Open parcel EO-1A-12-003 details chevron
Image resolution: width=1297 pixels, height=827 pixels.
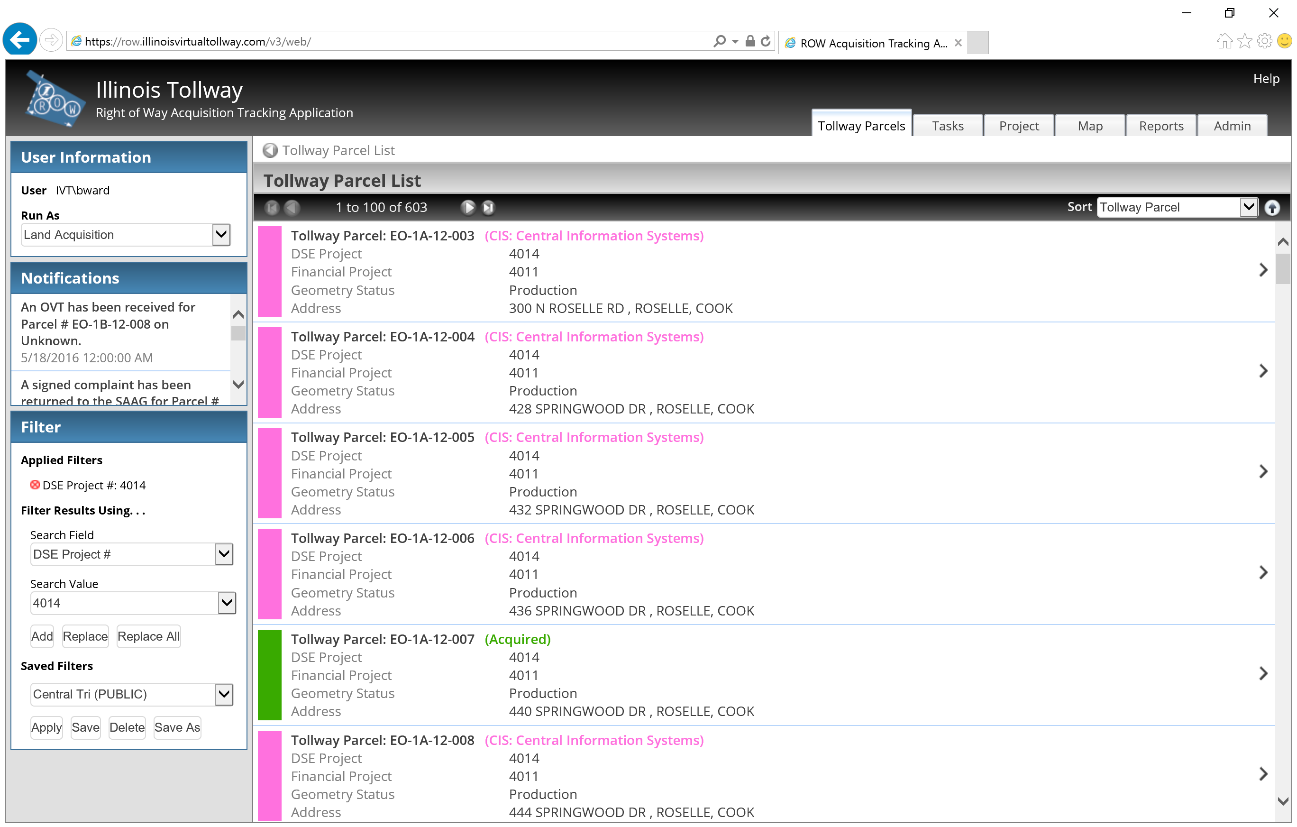coord(1263,270)
